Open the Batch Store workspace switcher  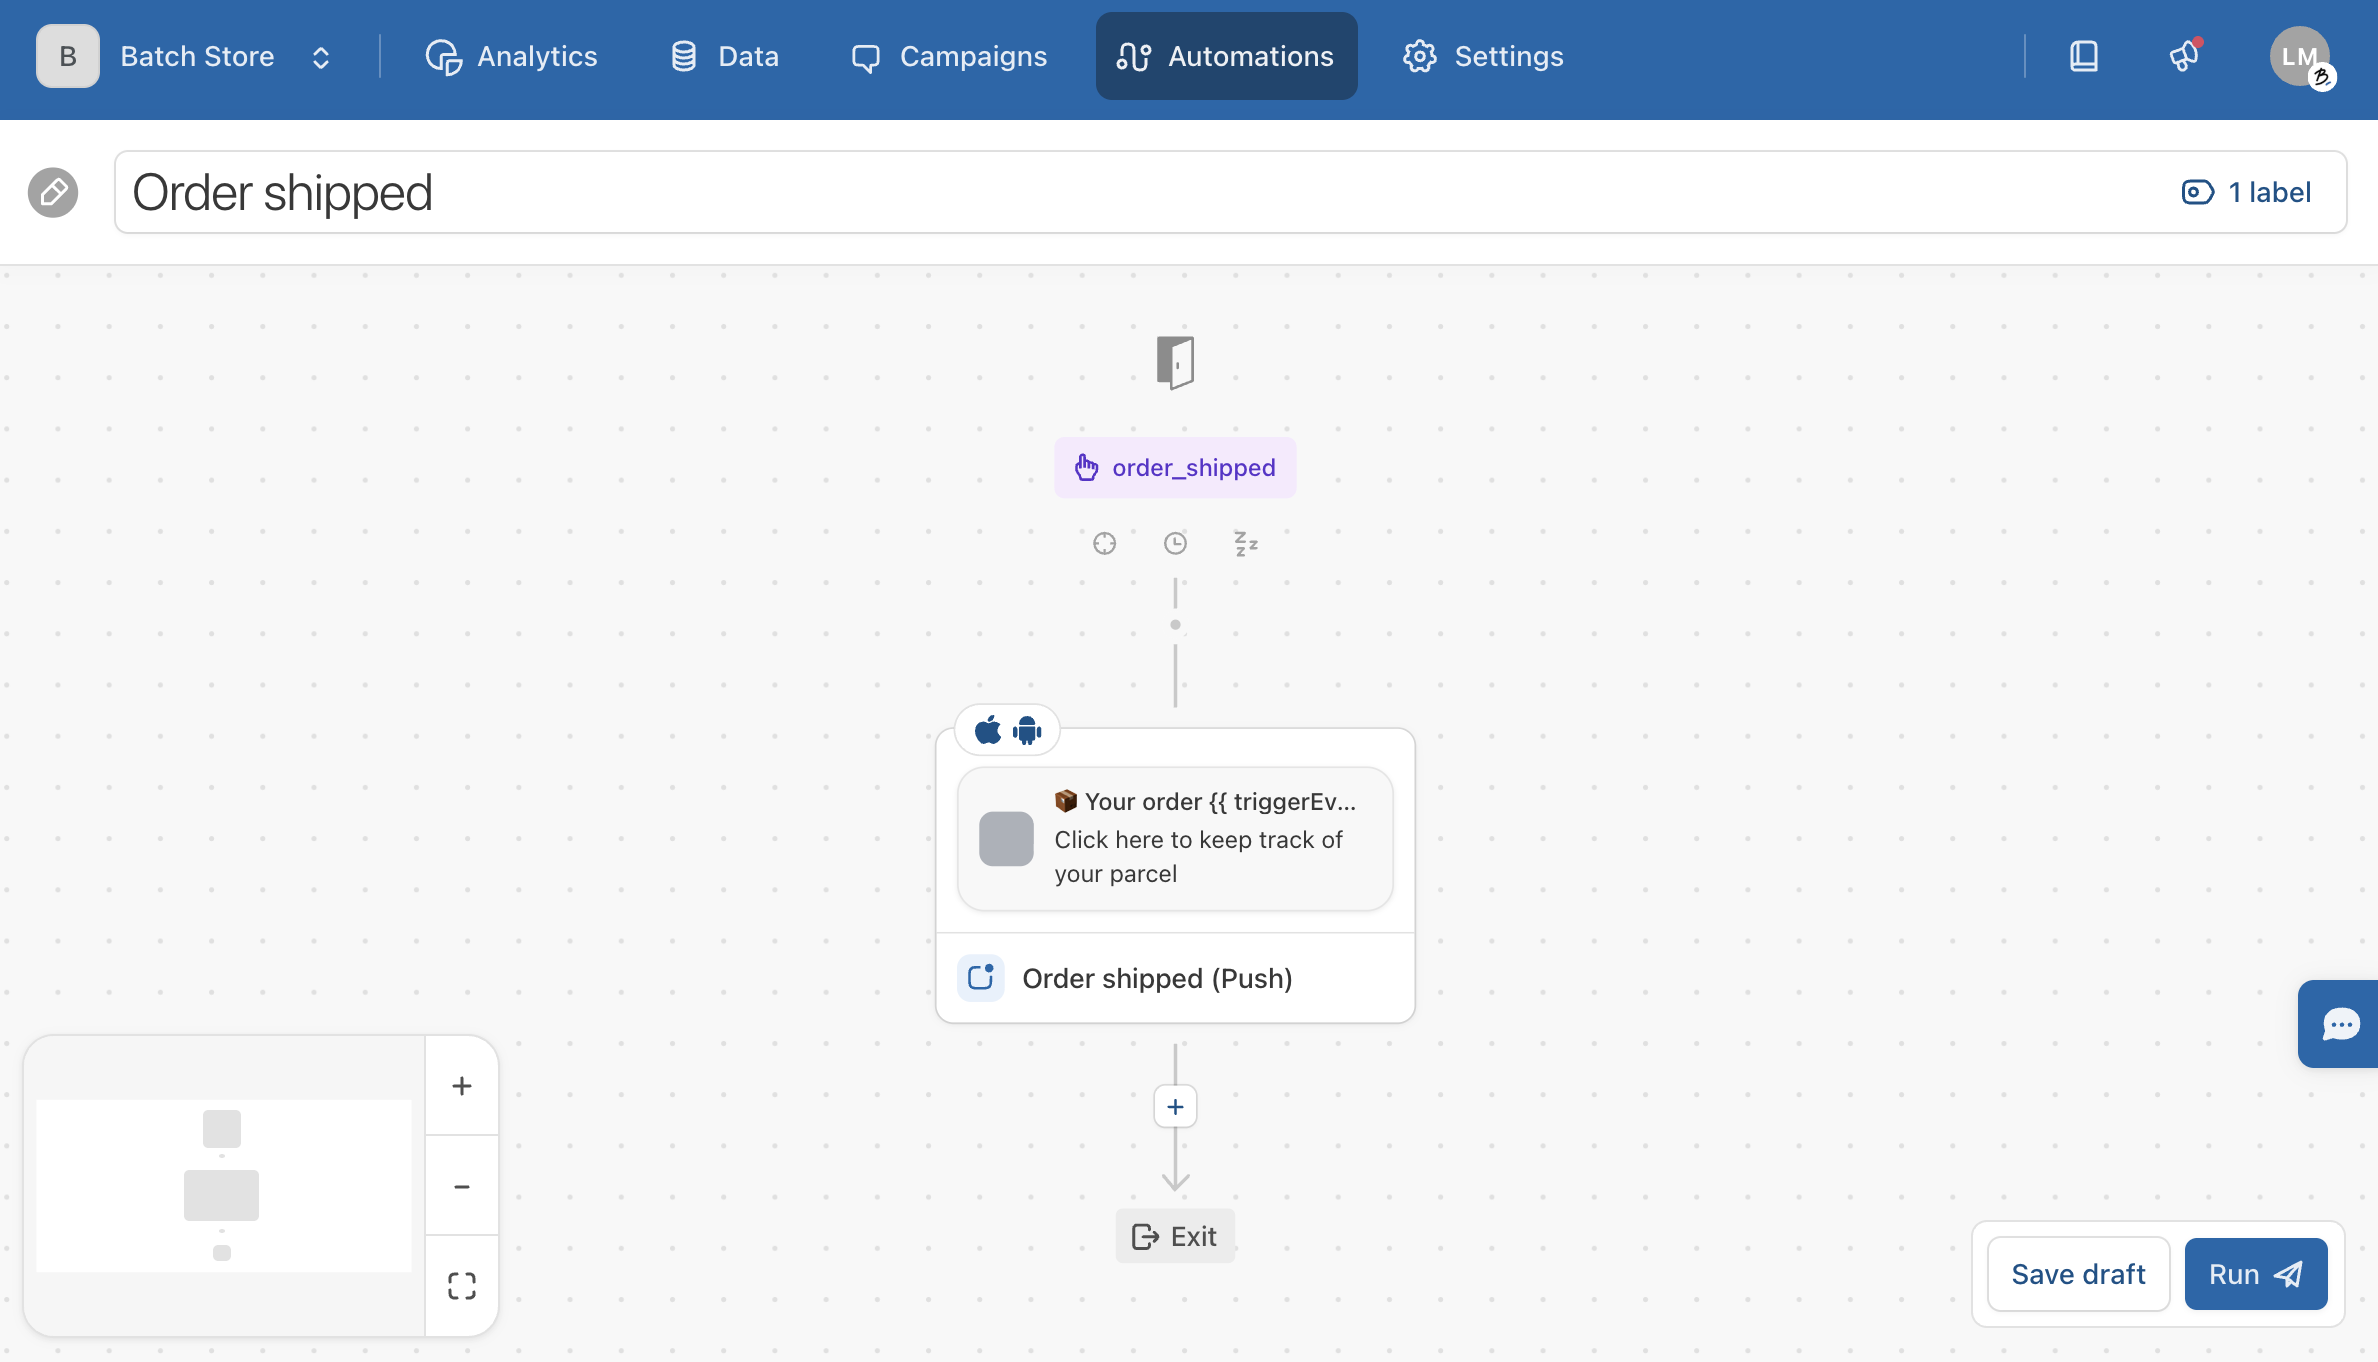click(x=196, y=56)
